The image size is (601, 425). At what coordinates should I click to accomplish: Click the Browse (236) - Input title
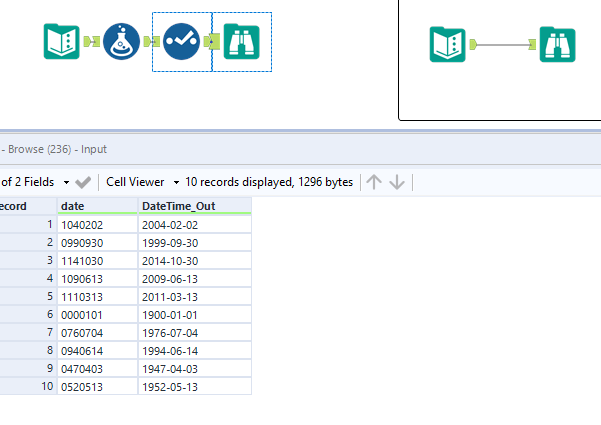pyautogui.click(x=57, y=149)
